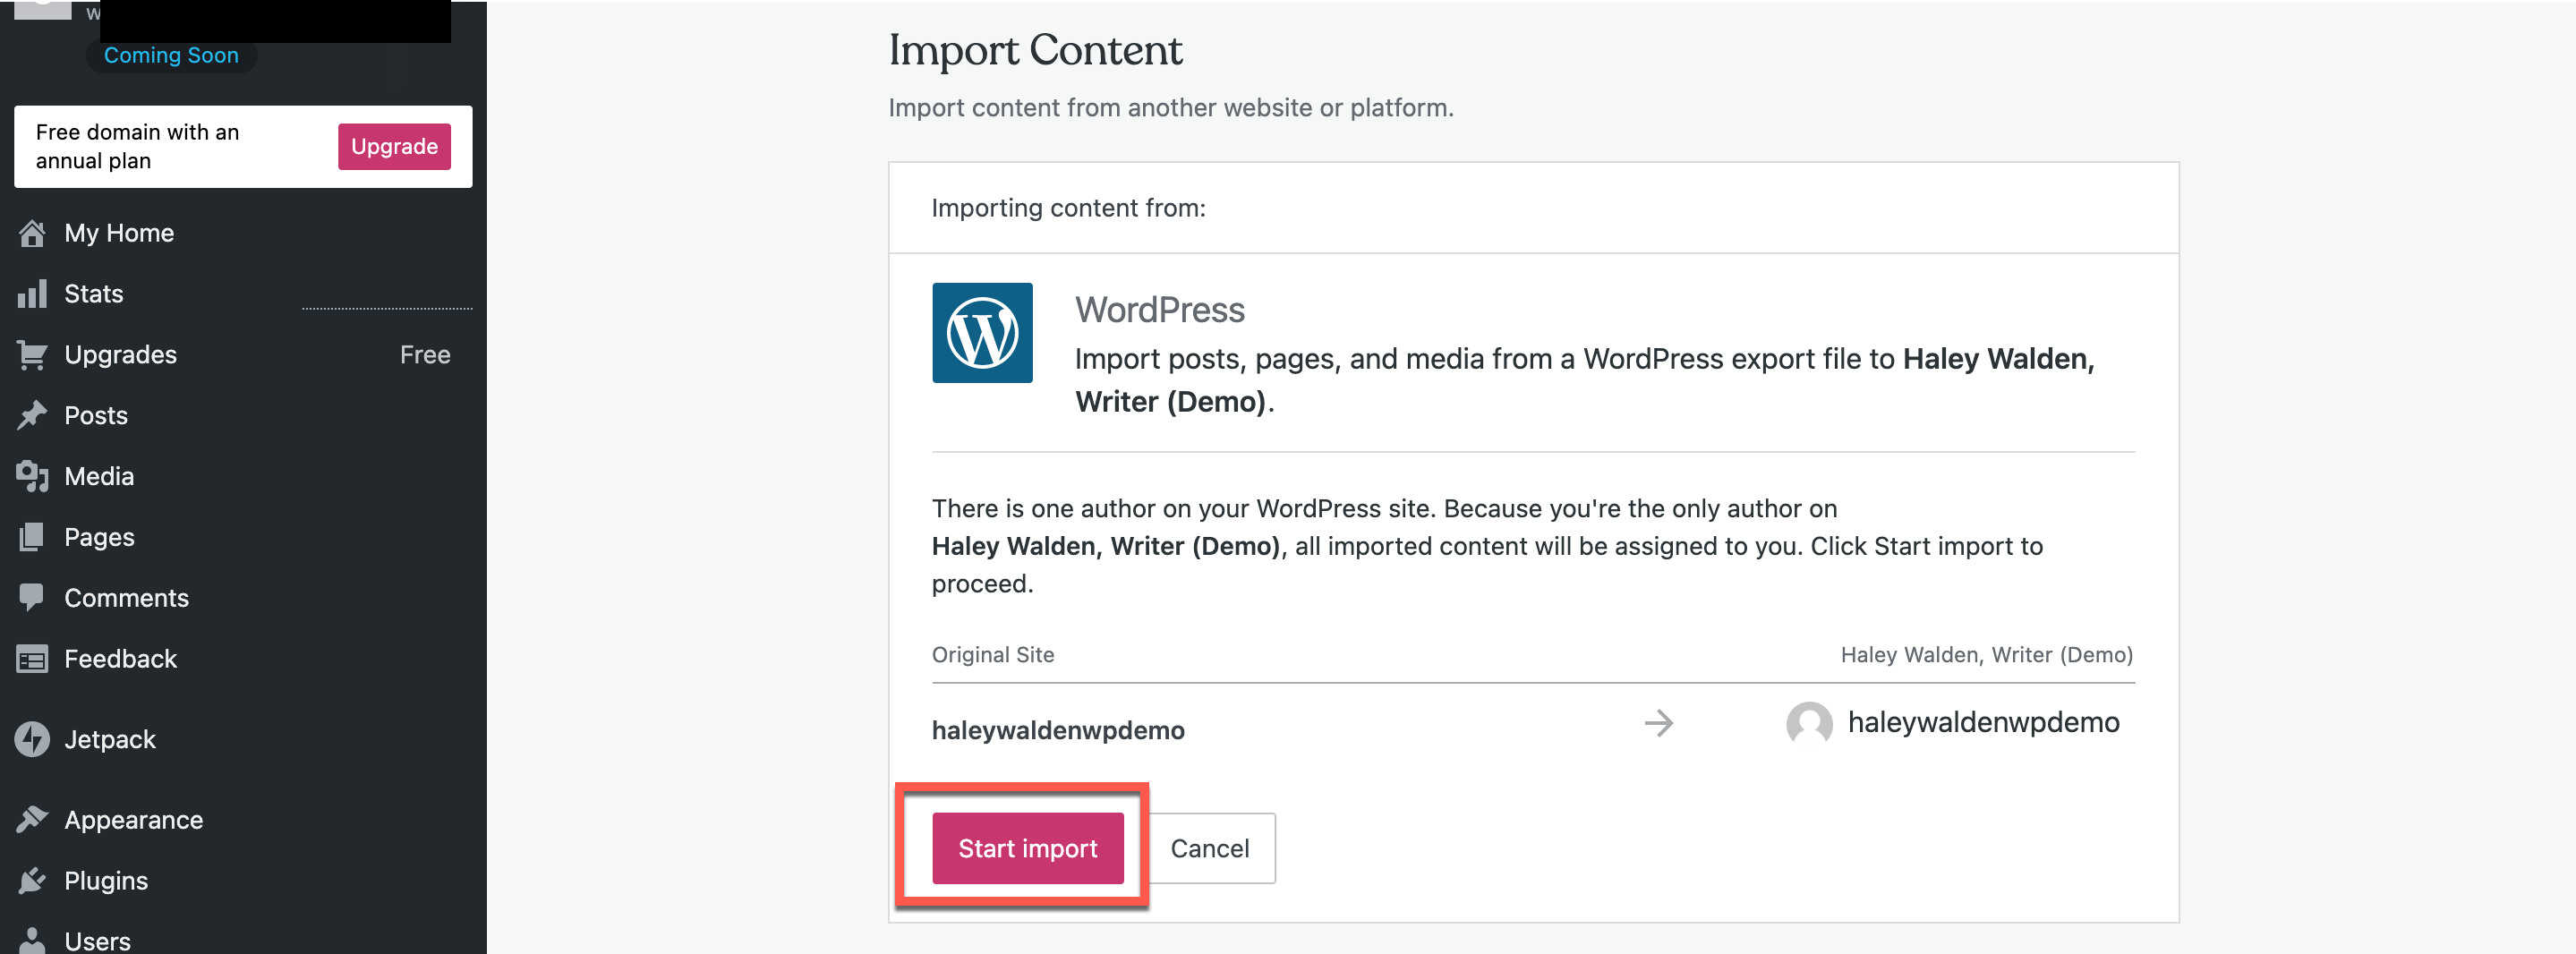Click the Jetpack lightning icon

(x=32, y=739)
